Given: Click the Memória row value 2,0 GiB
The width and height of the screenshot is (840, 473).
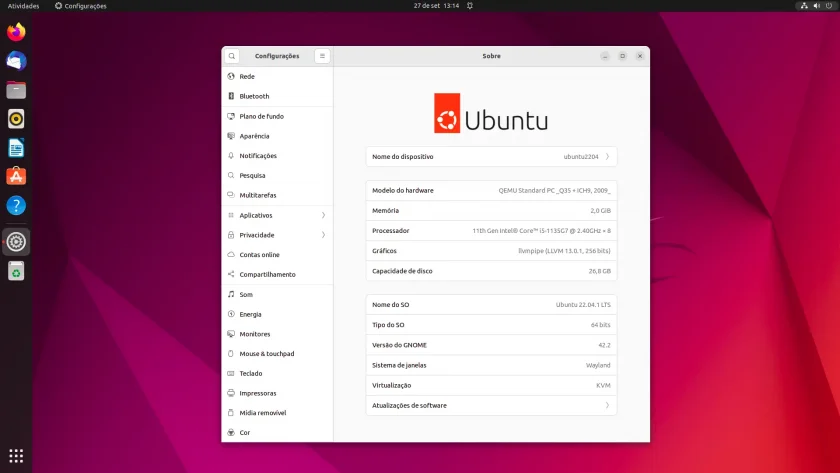Looking at the screenshot, I should (x=600, y=211).
